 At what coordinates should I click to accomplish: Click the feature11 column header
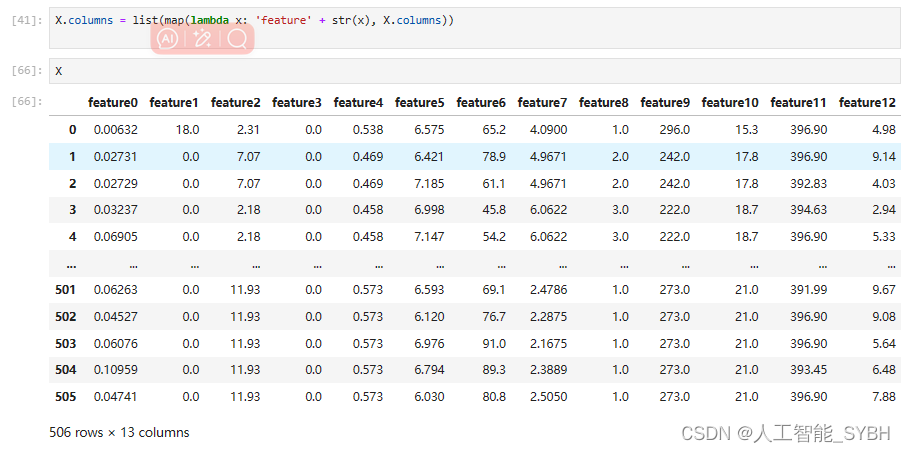click(x=798, y=103)
